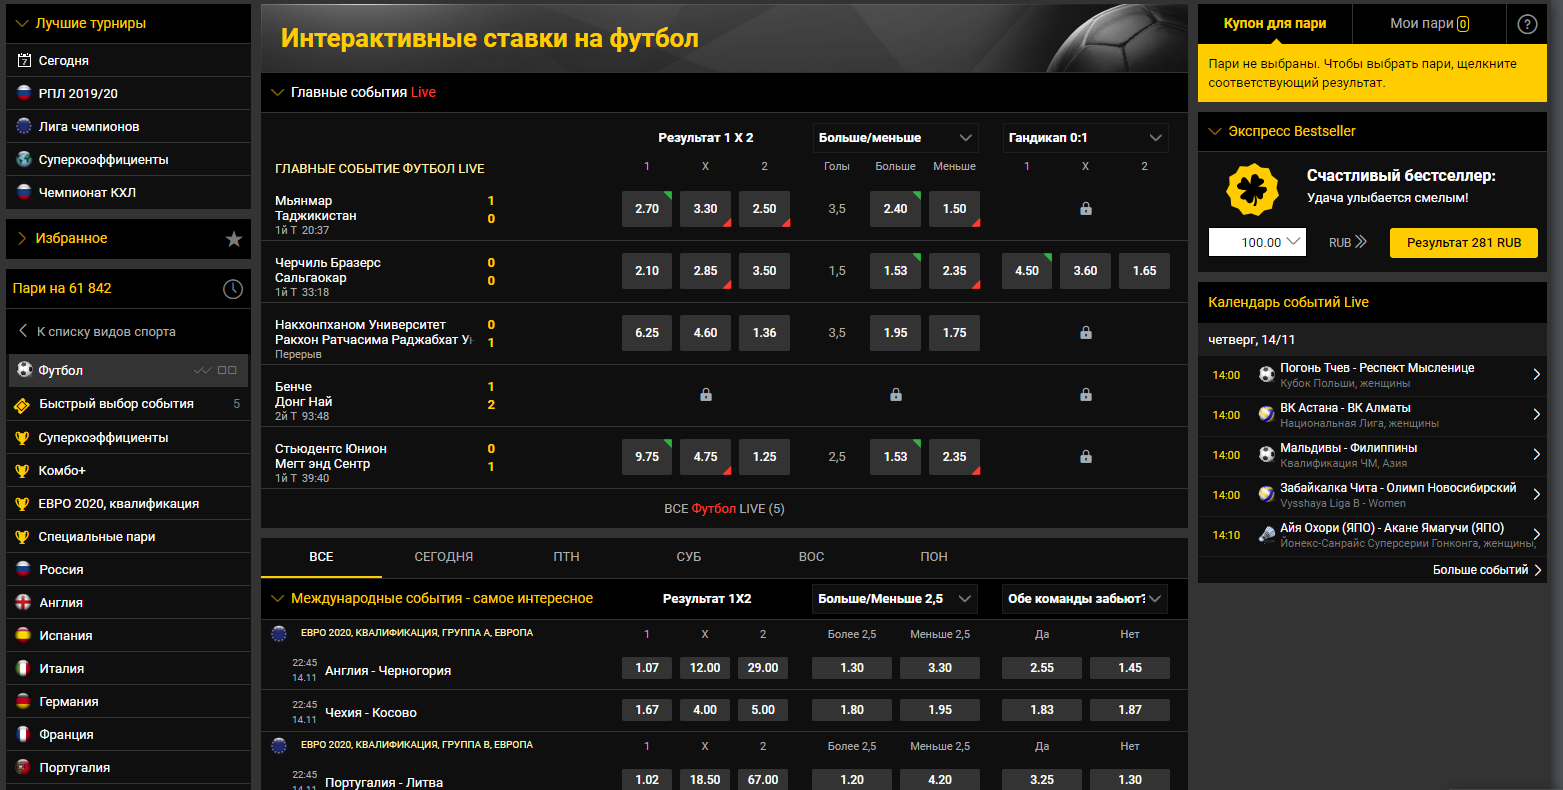Open the Больше событий link
Viewport: 1563px width, 790px height.
(1486, 570)
